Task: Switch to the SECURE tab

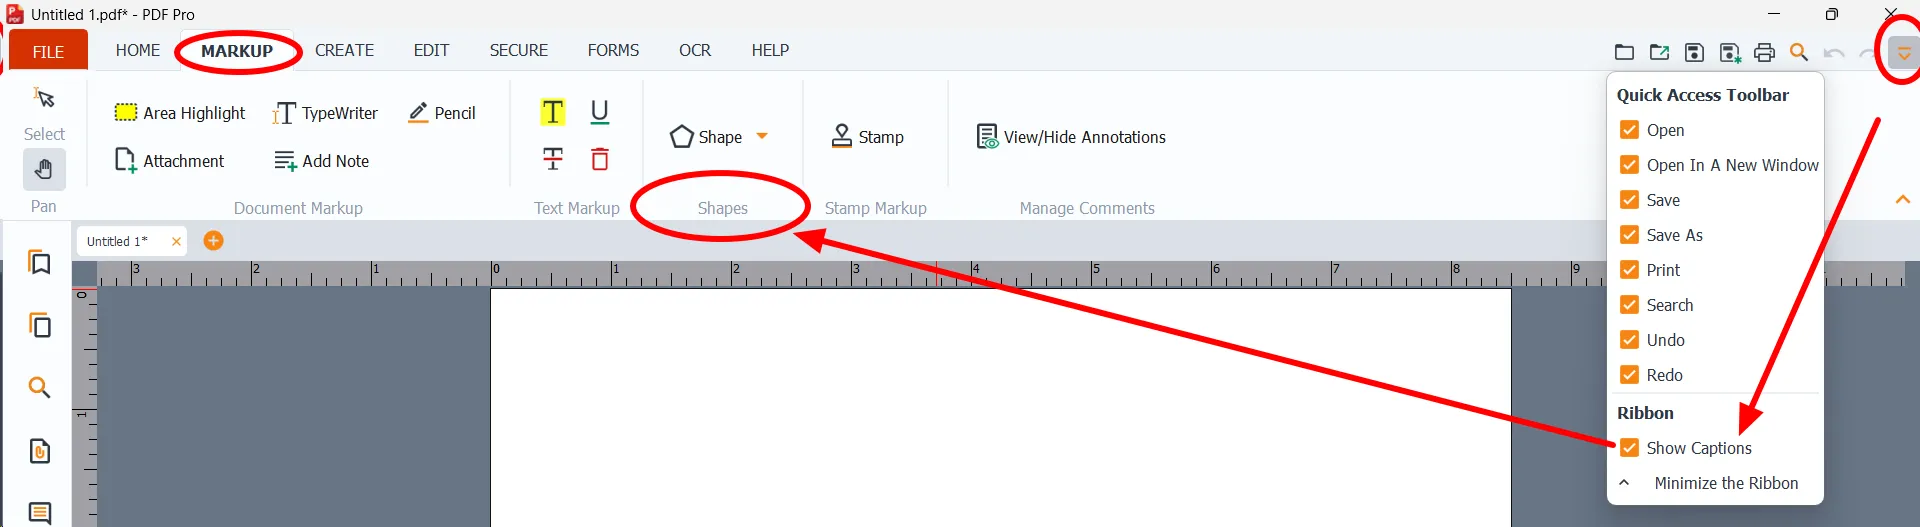Action: click(x=518, y=50)
